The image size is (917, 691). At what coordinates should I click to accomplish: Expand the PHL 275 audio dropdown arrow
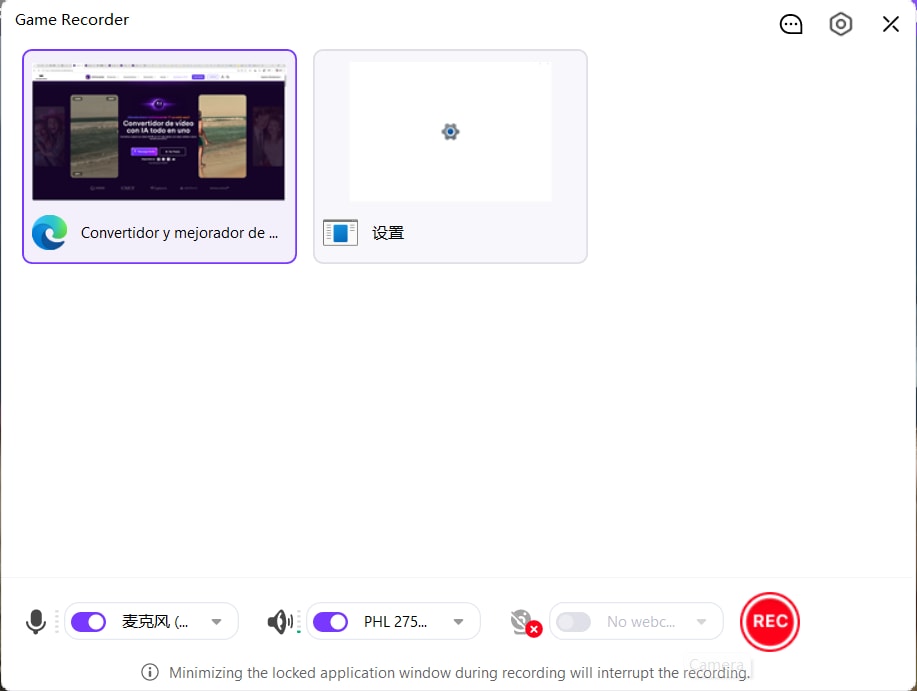click(458, 621)
